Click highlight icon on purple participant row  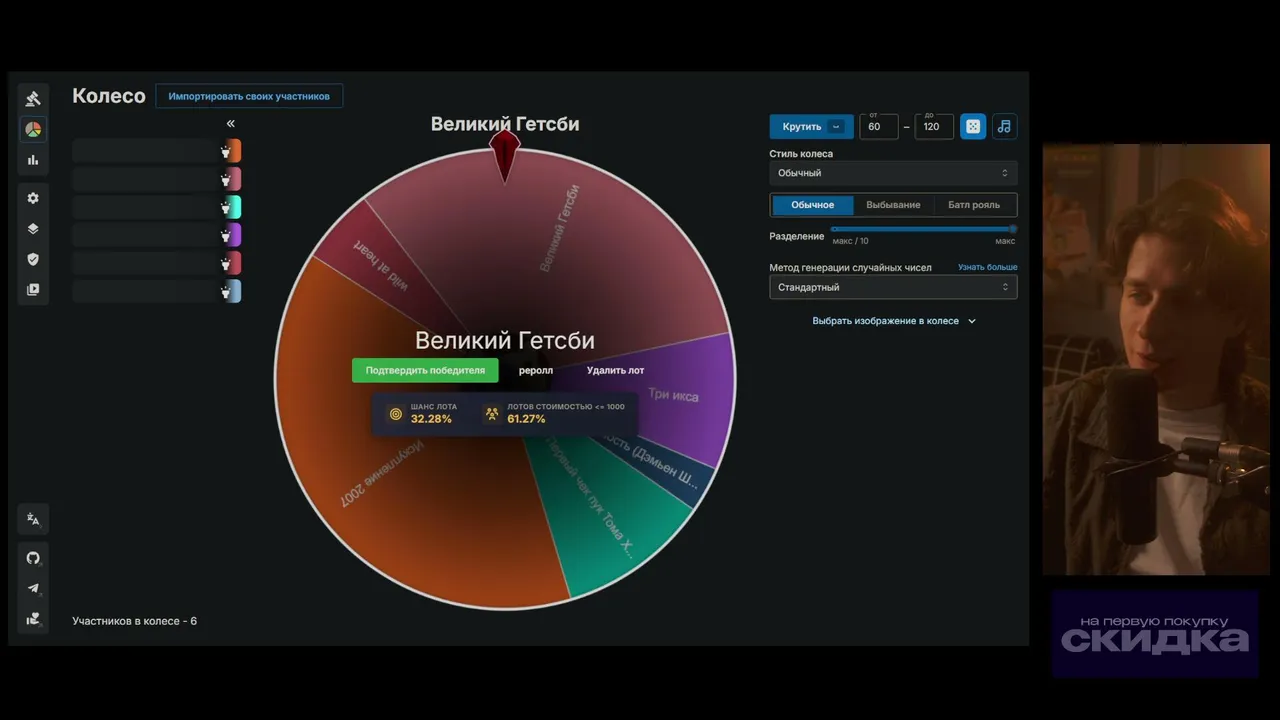pos(226,236)
